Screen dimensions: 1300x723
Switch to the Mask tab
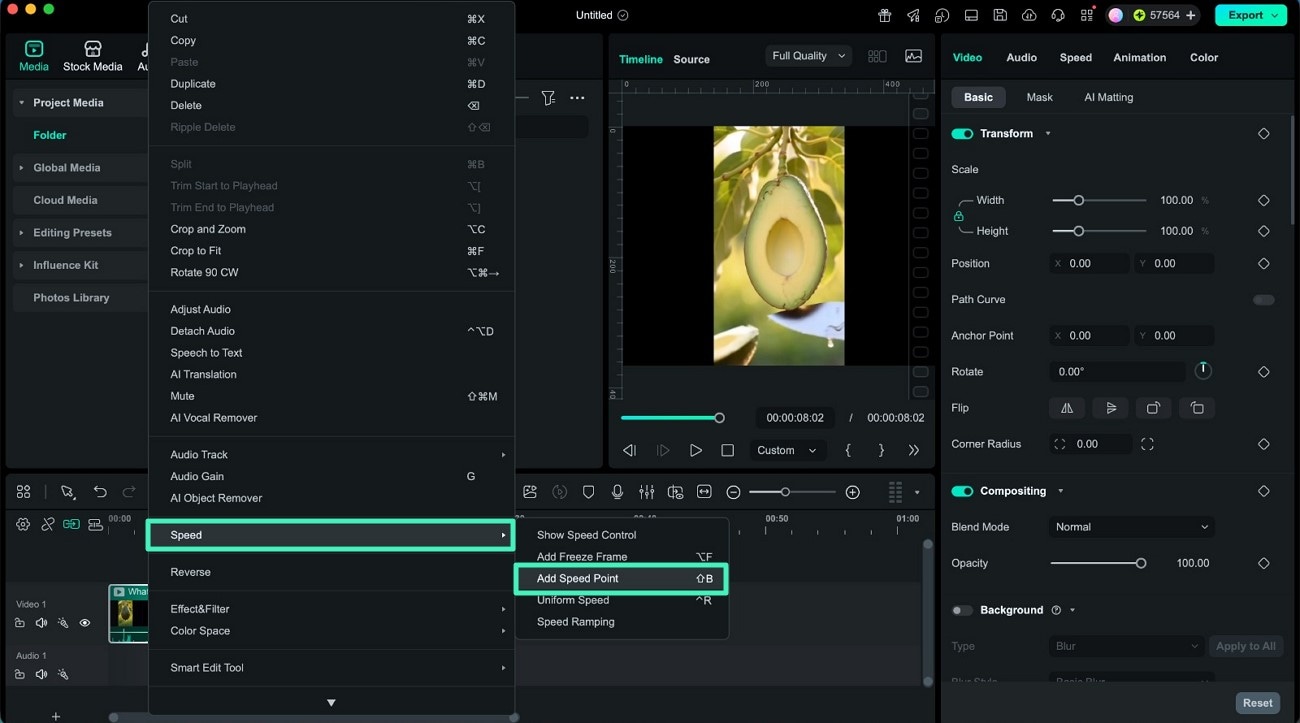point(1039,97)
